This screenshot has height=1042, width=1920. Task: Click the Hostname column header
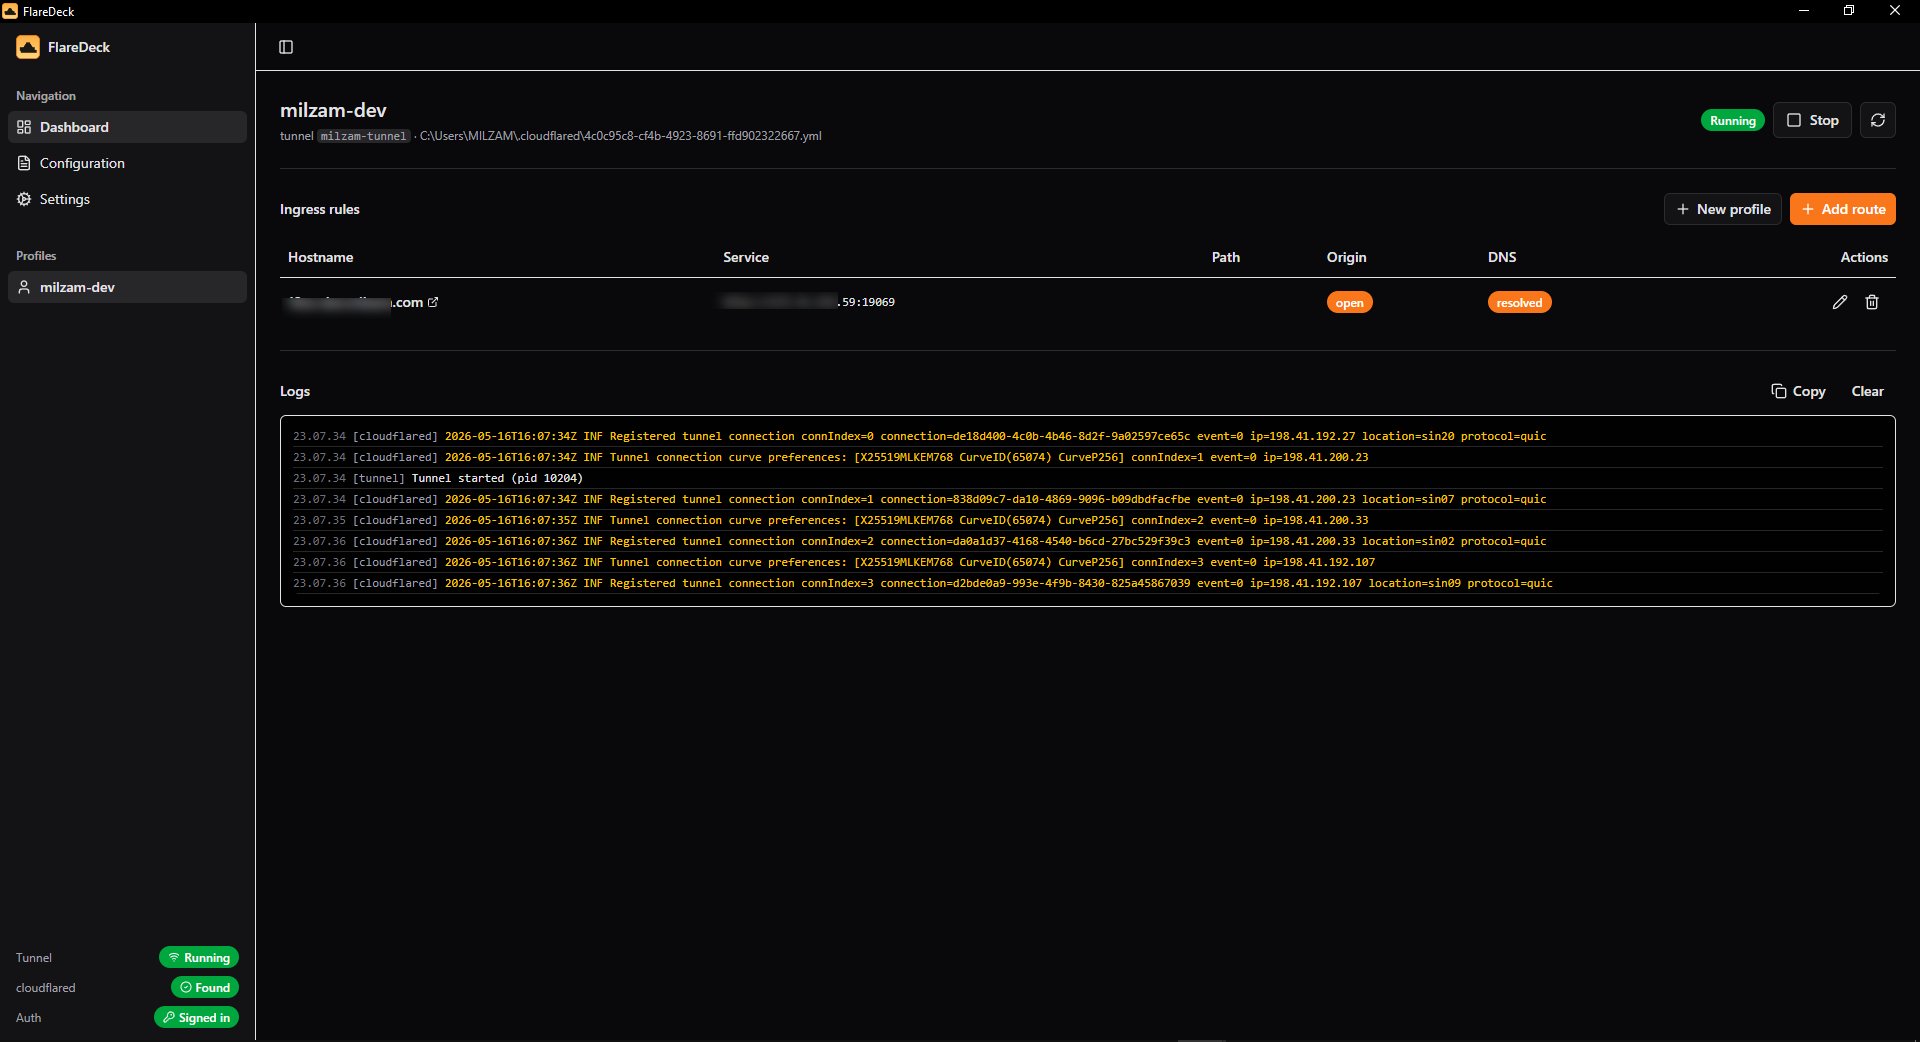[320, 257]
